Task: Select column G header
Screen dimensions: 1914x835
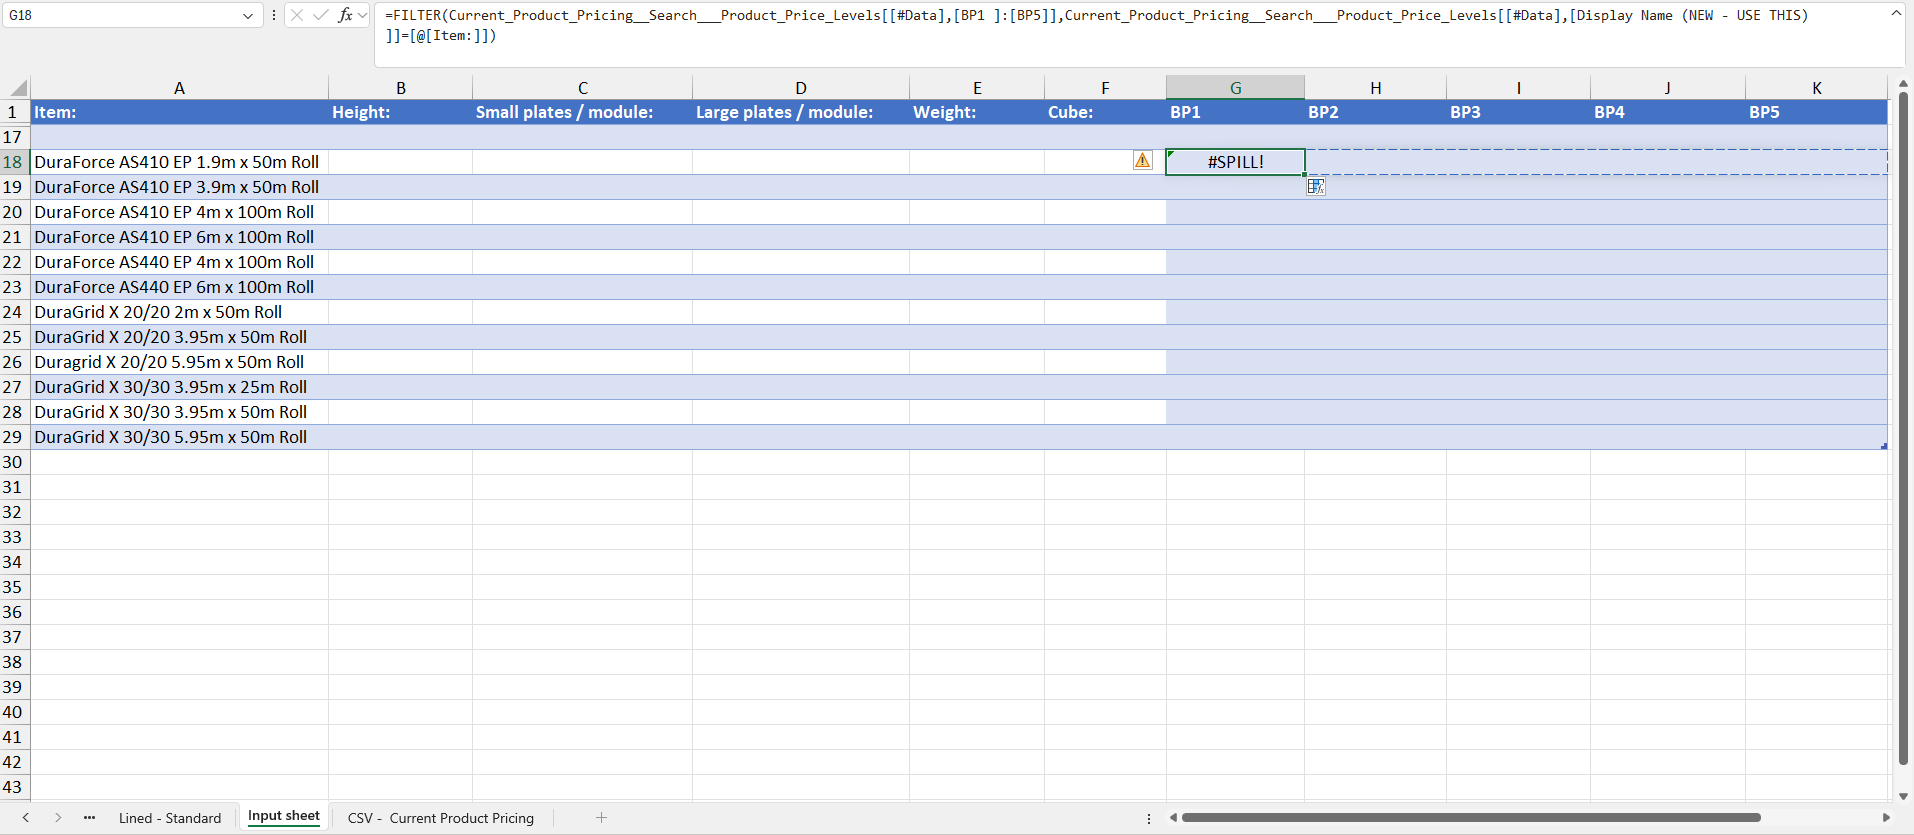Action: pos(1235,87)
